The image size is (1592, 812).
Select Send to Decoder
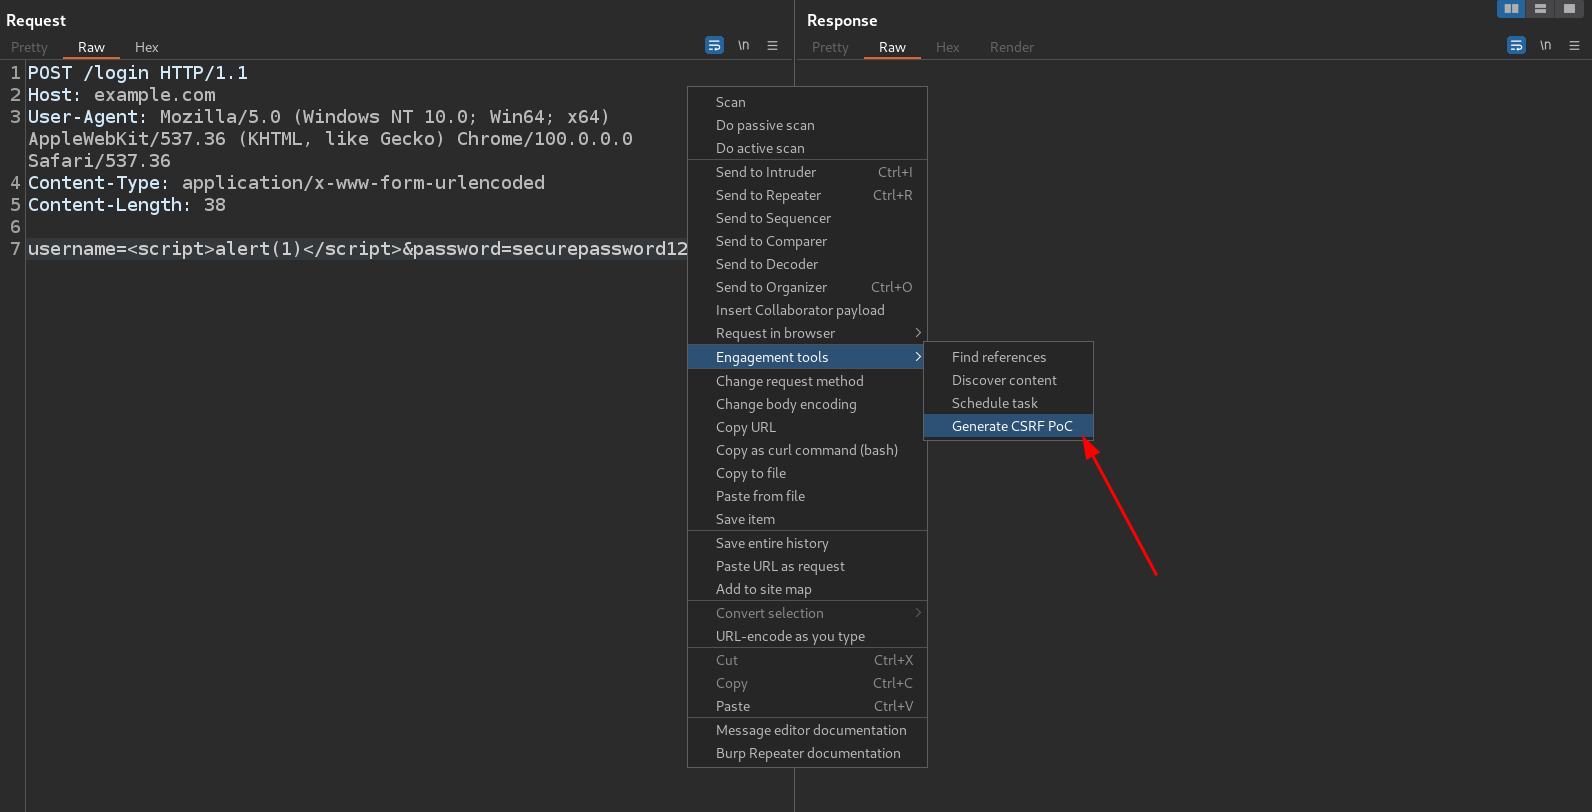807,264
